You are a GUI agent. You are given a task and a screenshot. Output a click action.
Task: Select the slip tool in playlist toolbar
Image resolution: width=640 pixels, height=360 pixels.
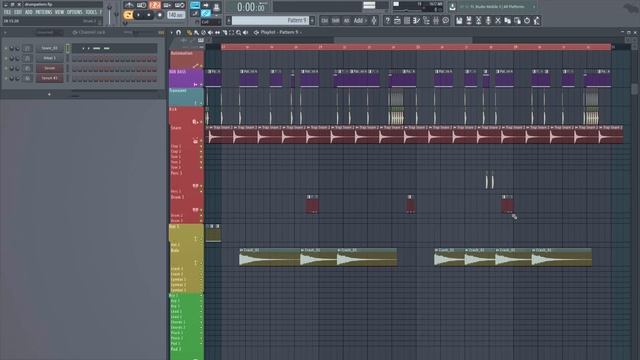217,32
